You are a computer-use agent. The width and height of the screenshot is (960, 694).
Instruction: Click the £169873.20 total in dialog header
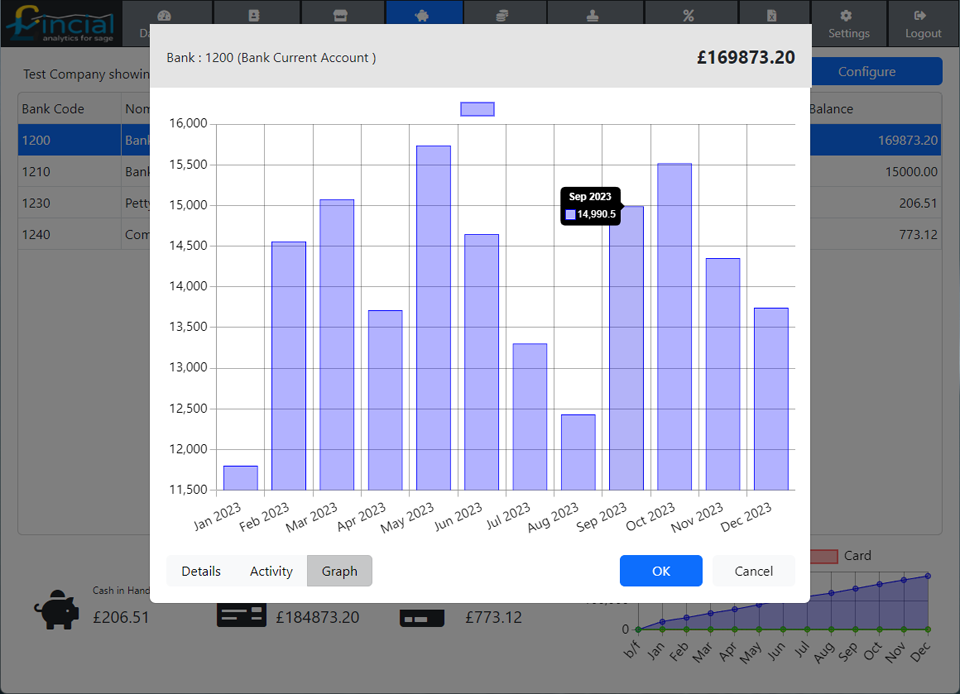[x=746, y=58]
